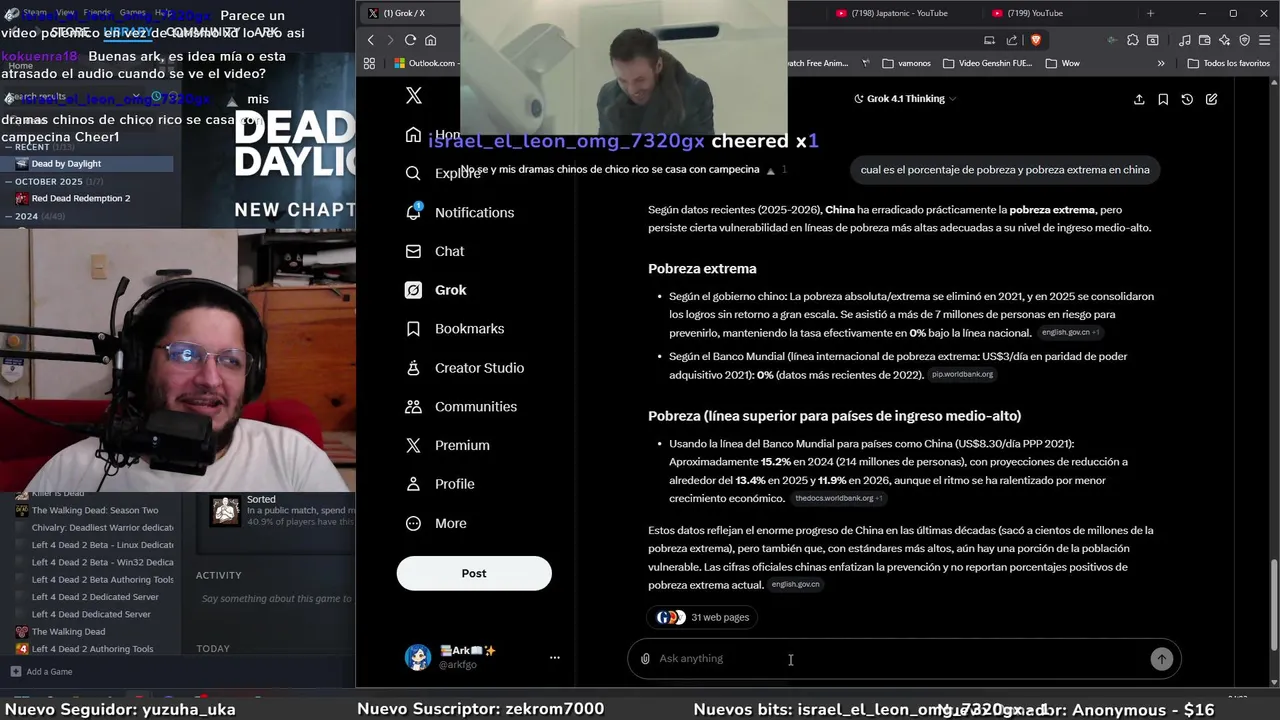Start a new Grok chat with compose icon
This screenshot has width=1280, height=720.
[x=1211, y=99]
